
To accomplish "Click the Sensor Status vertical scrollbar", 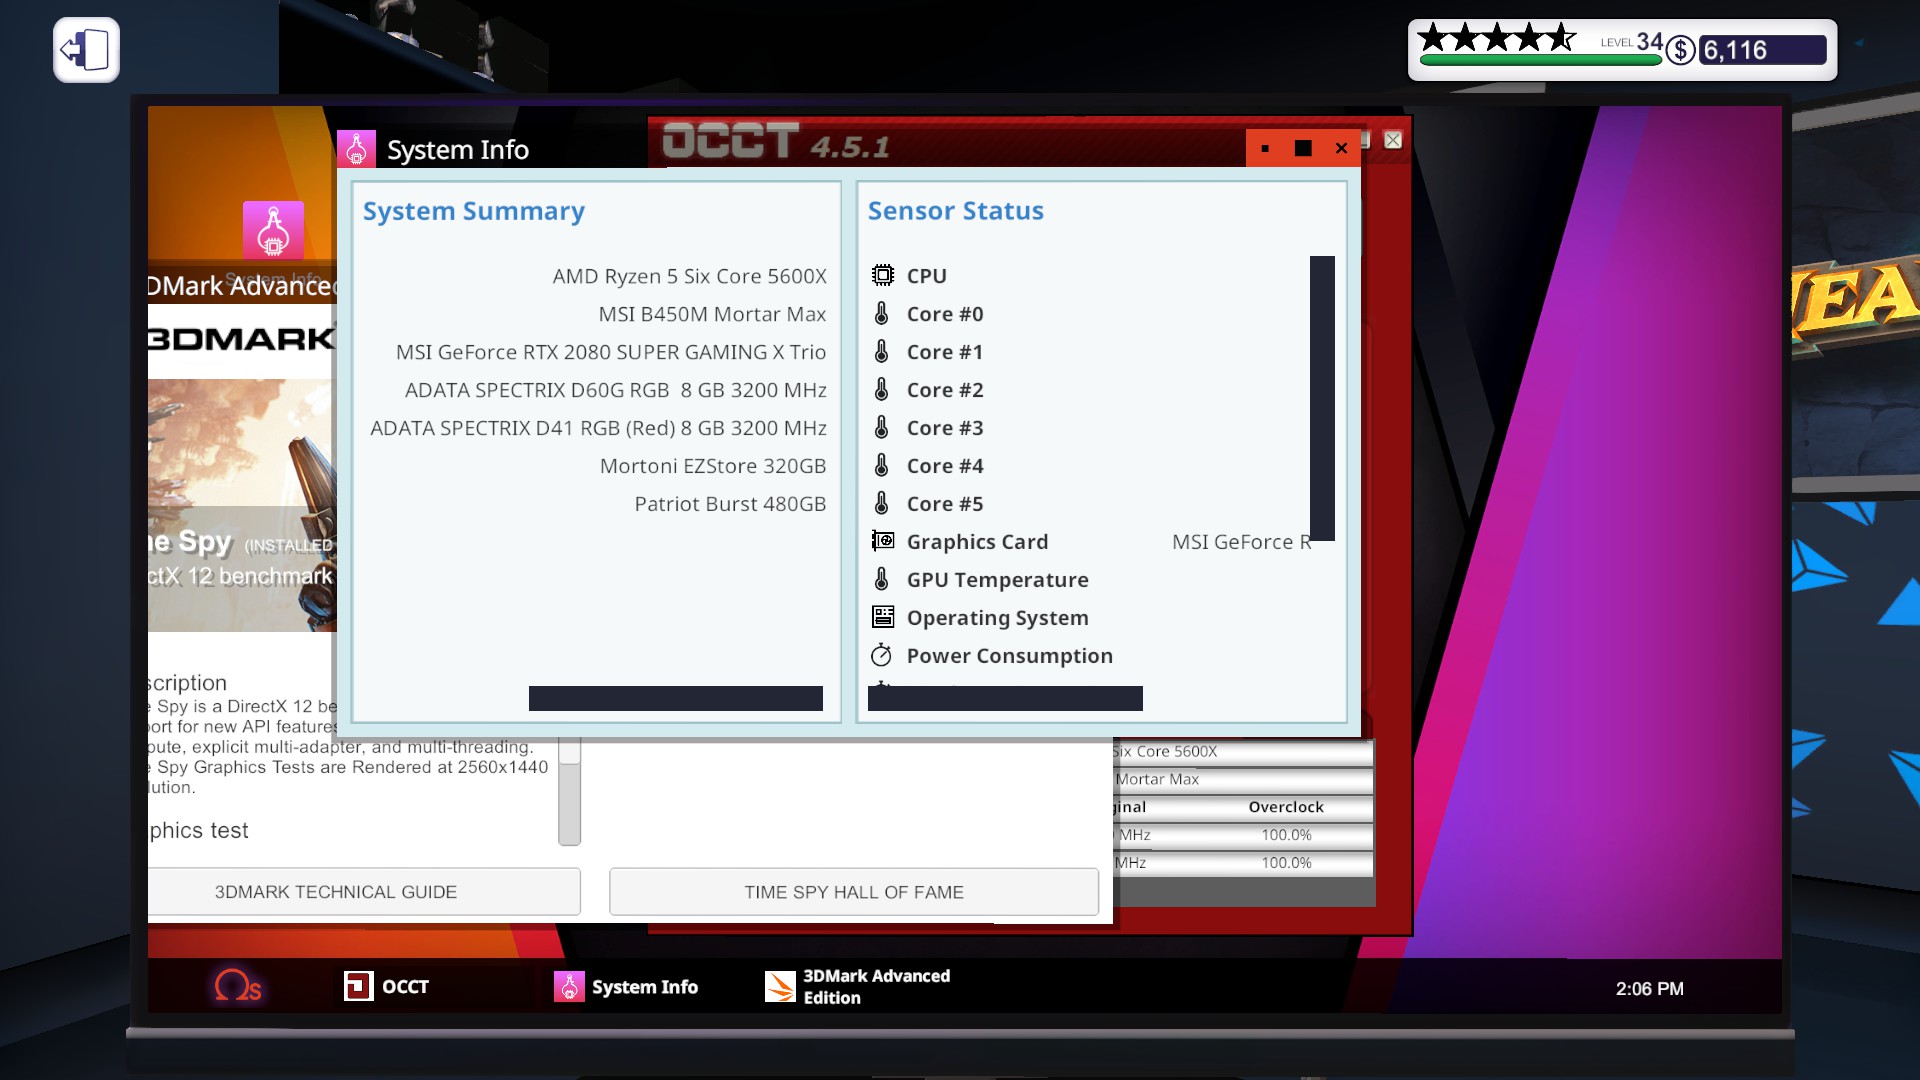I will click(x=1322, y=398).
